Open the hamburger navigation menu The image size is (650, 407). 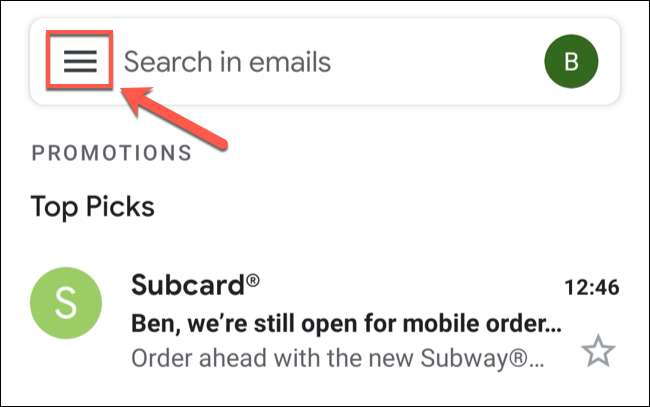pos(81,61)
